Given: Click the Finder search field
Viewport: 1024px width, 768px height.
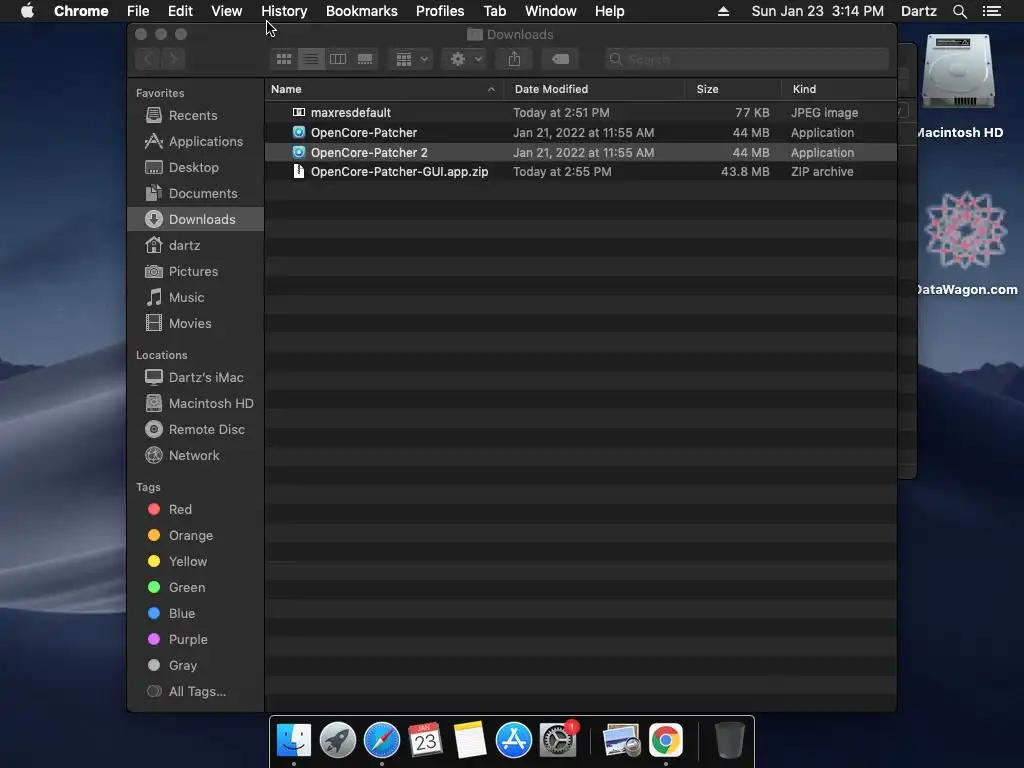Looking at the screenshot, I should 746,59.
